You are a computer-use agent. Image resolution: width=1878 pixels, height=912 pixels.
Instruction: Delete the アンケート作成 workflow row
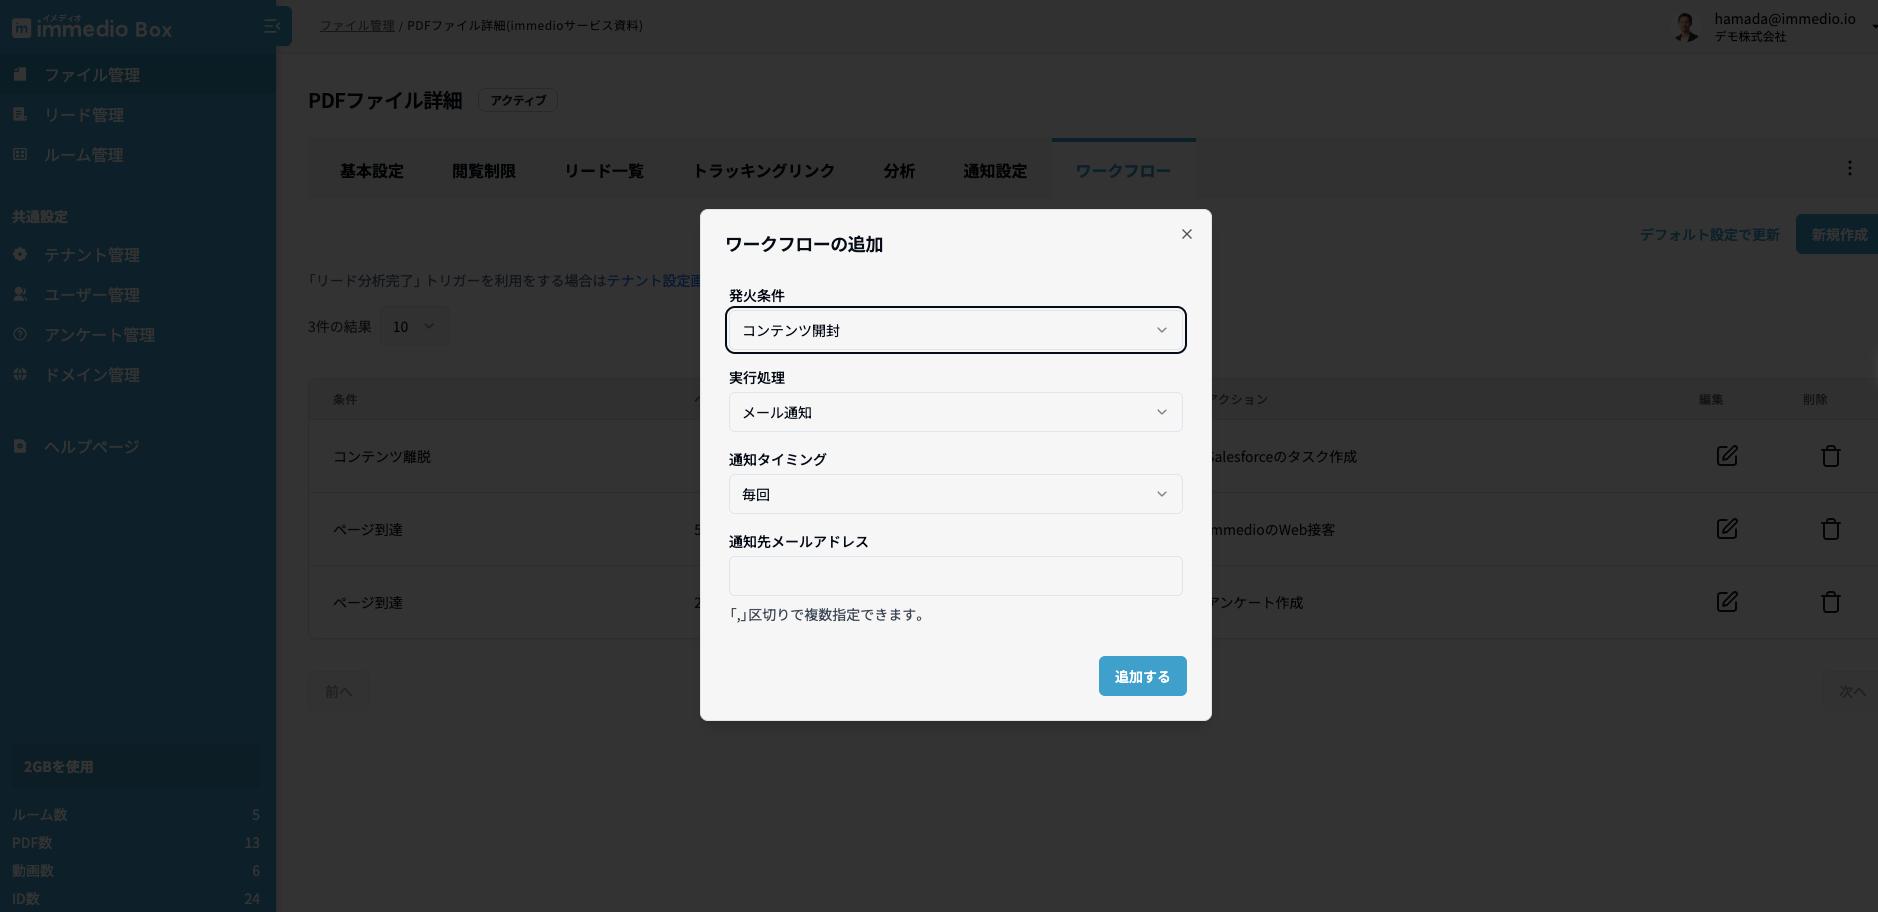1831,602
